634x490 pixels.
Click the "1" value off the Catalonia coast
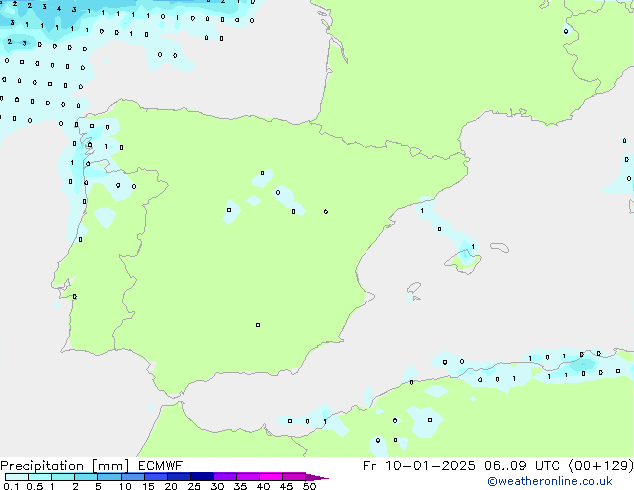click(422, 211)
